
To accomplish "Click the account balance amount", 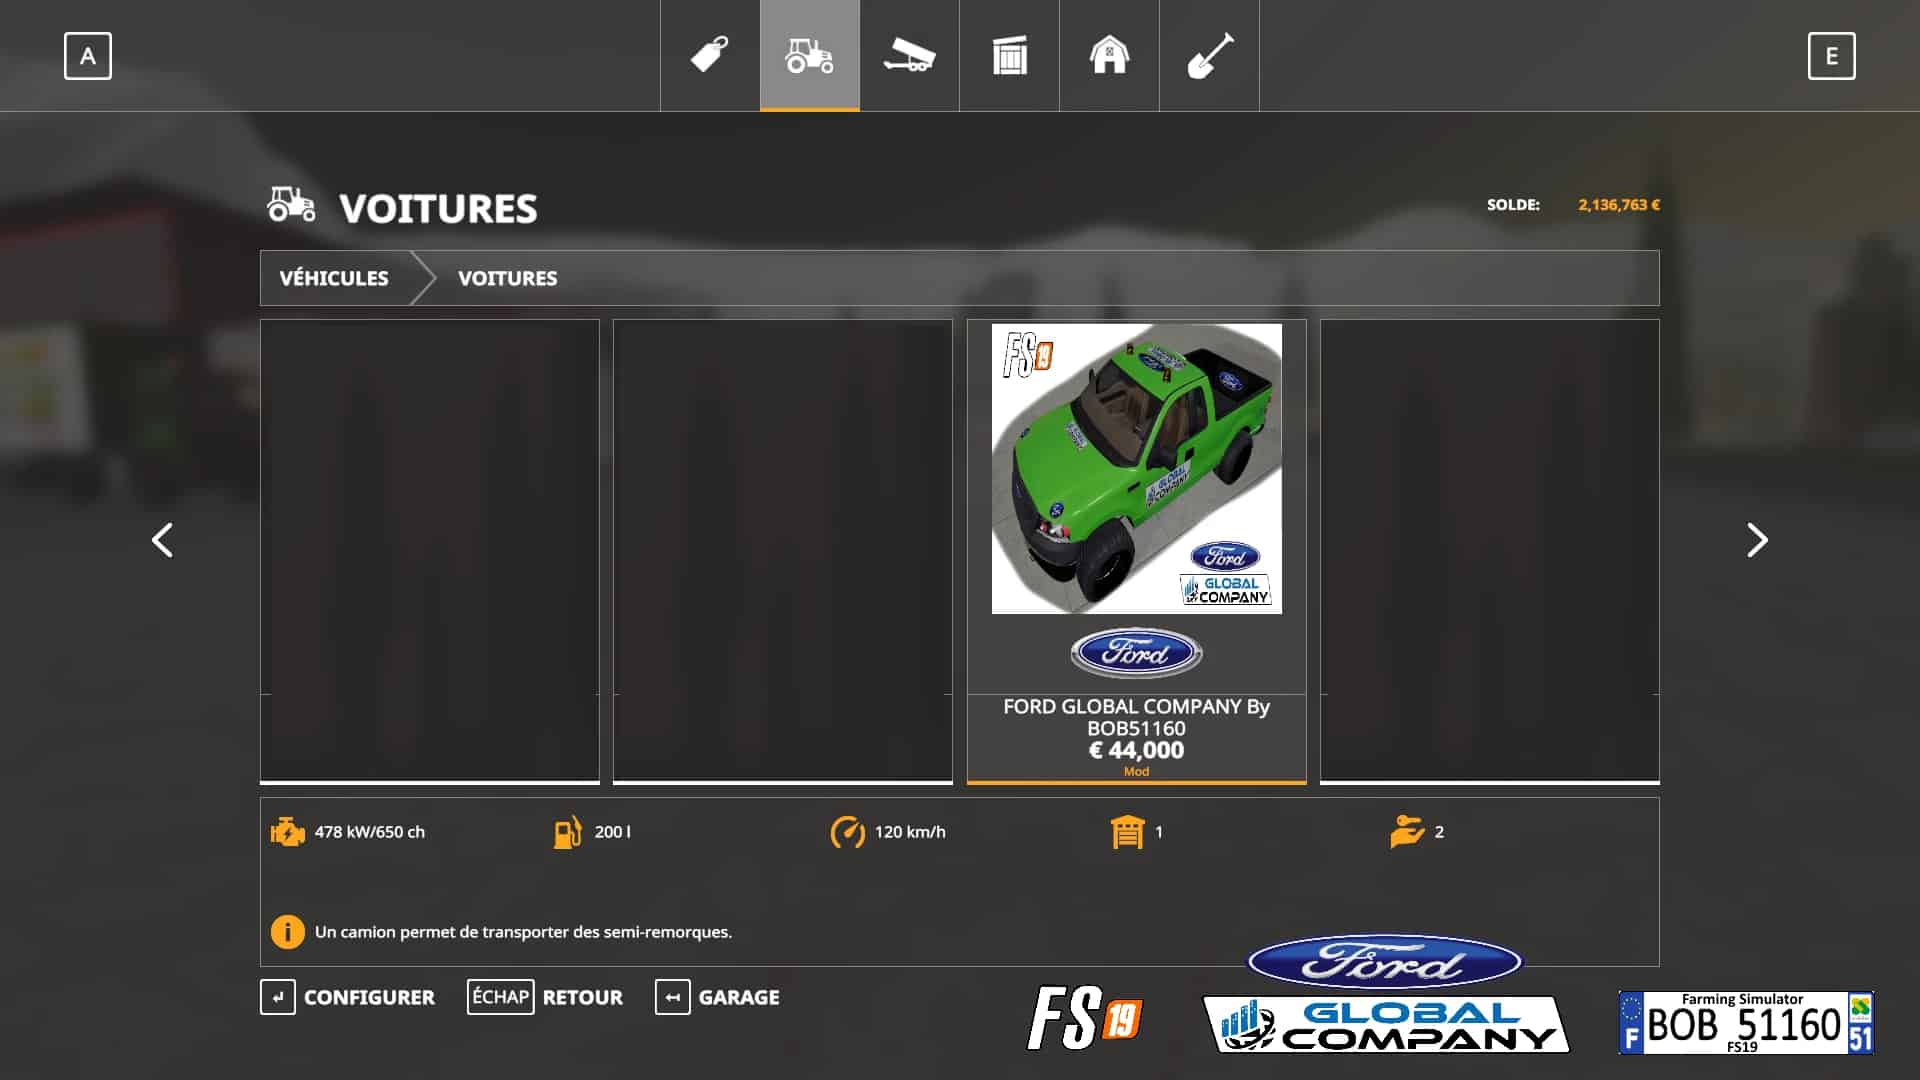I will click(1618, 204).
